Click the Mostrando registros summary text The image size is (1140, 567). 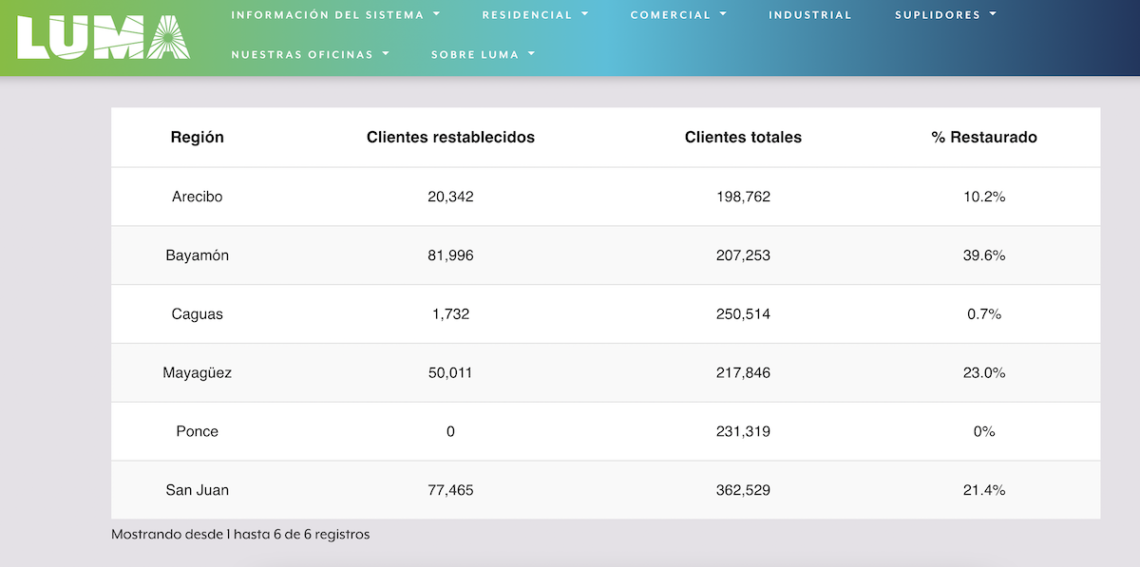[x=240, y=534]
